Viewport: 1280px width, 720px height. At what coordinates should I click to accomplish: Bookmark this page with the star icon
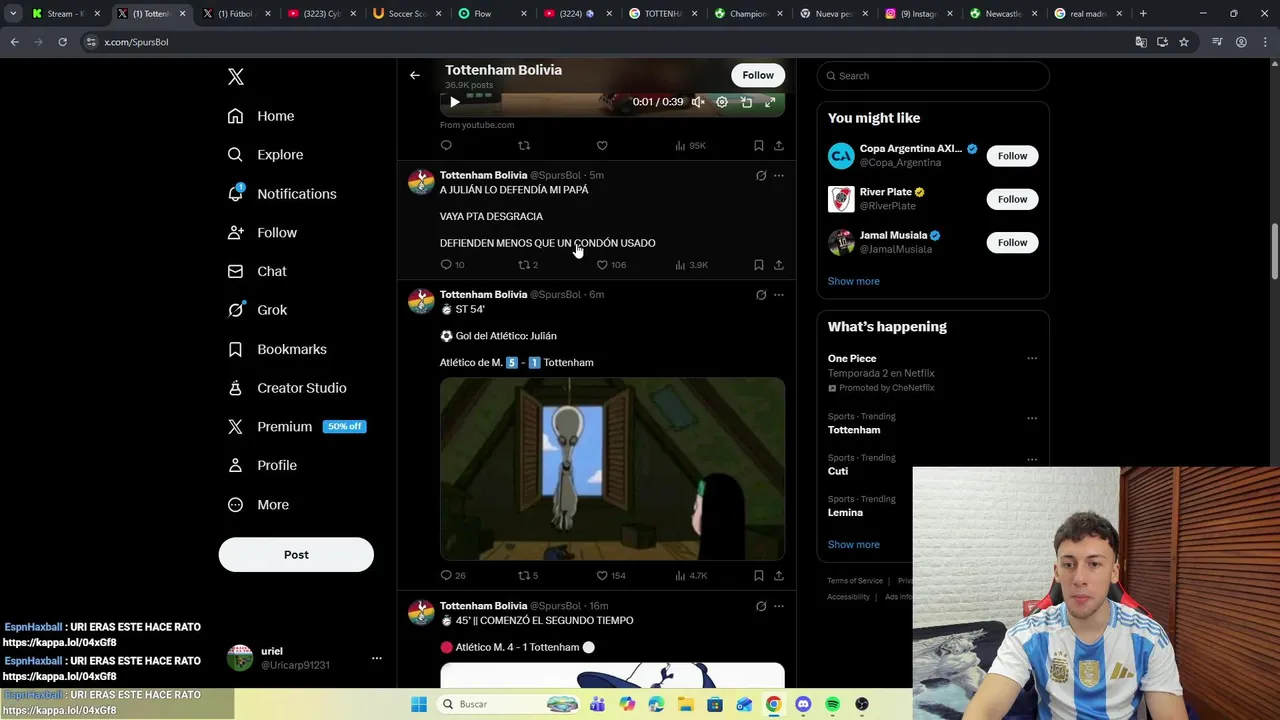pyautogui.click(x=1184, y=42)
